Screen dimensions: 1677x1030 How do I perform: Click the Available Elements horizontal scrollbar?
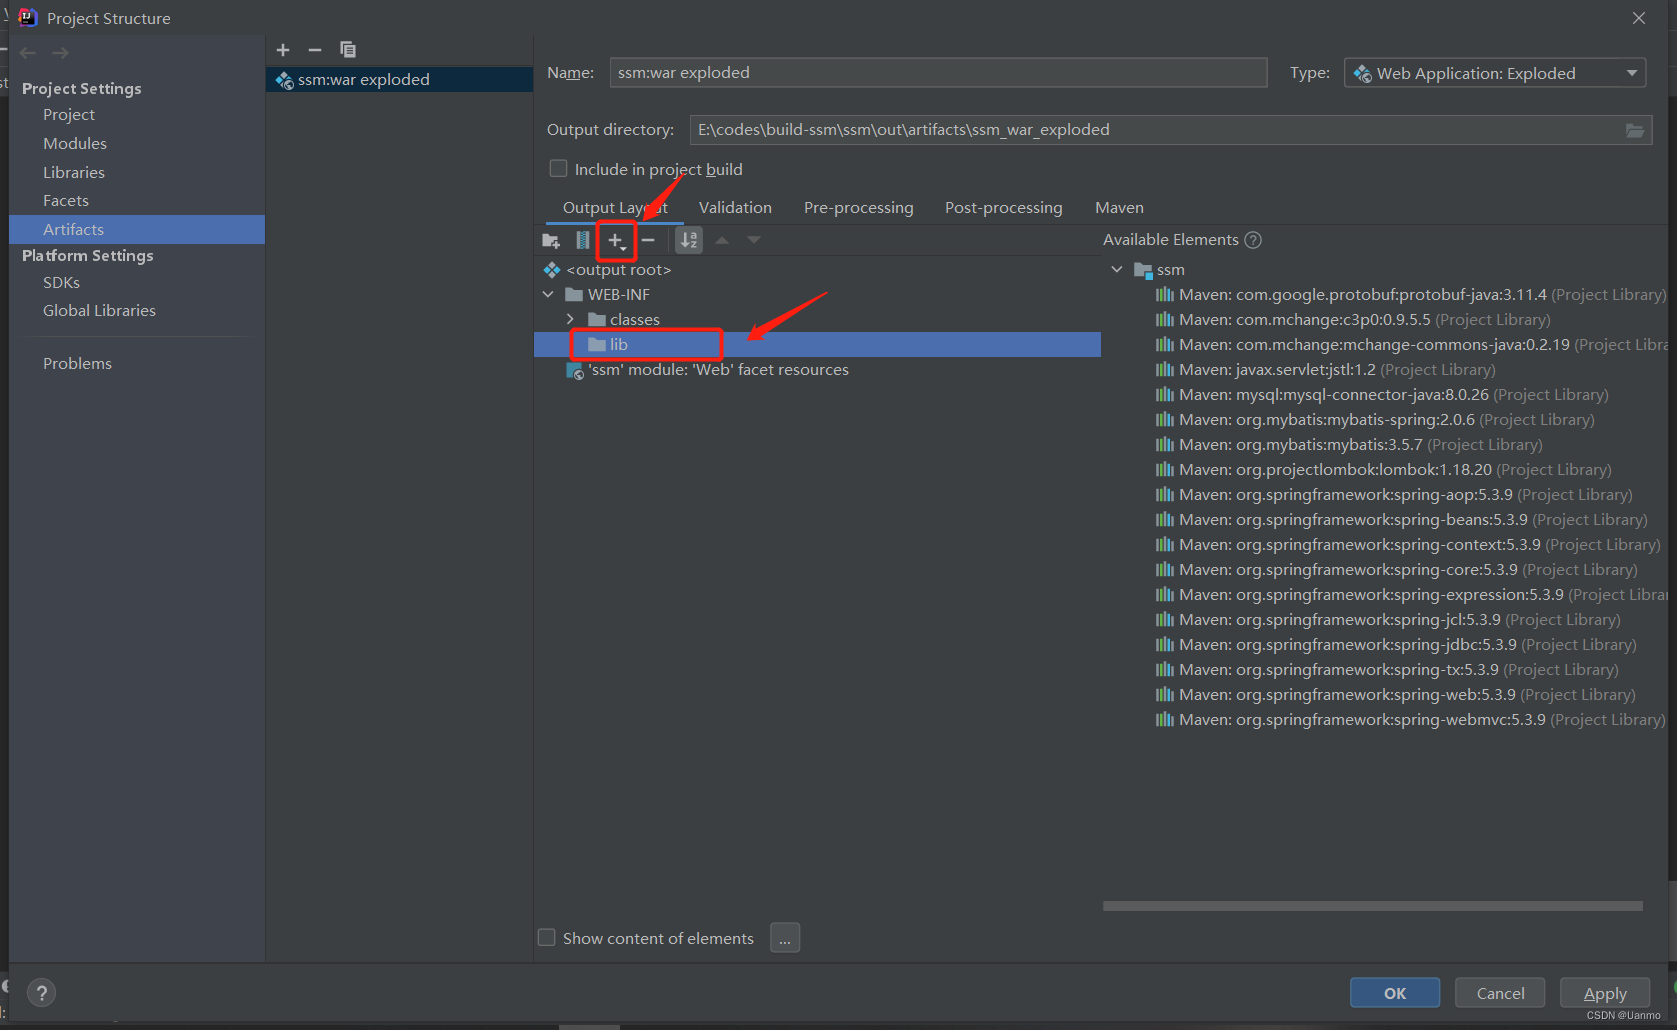click(1372, 906)
